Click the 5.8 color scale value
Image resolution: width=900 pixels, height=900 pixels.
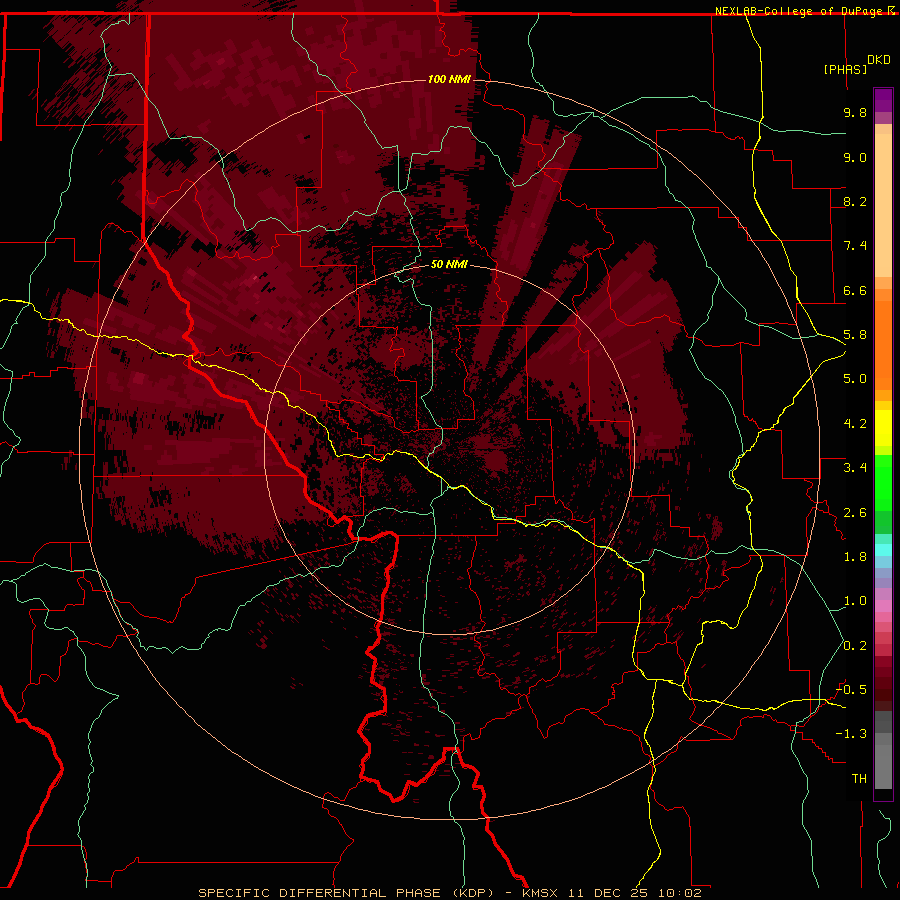[x=855, y=335]
